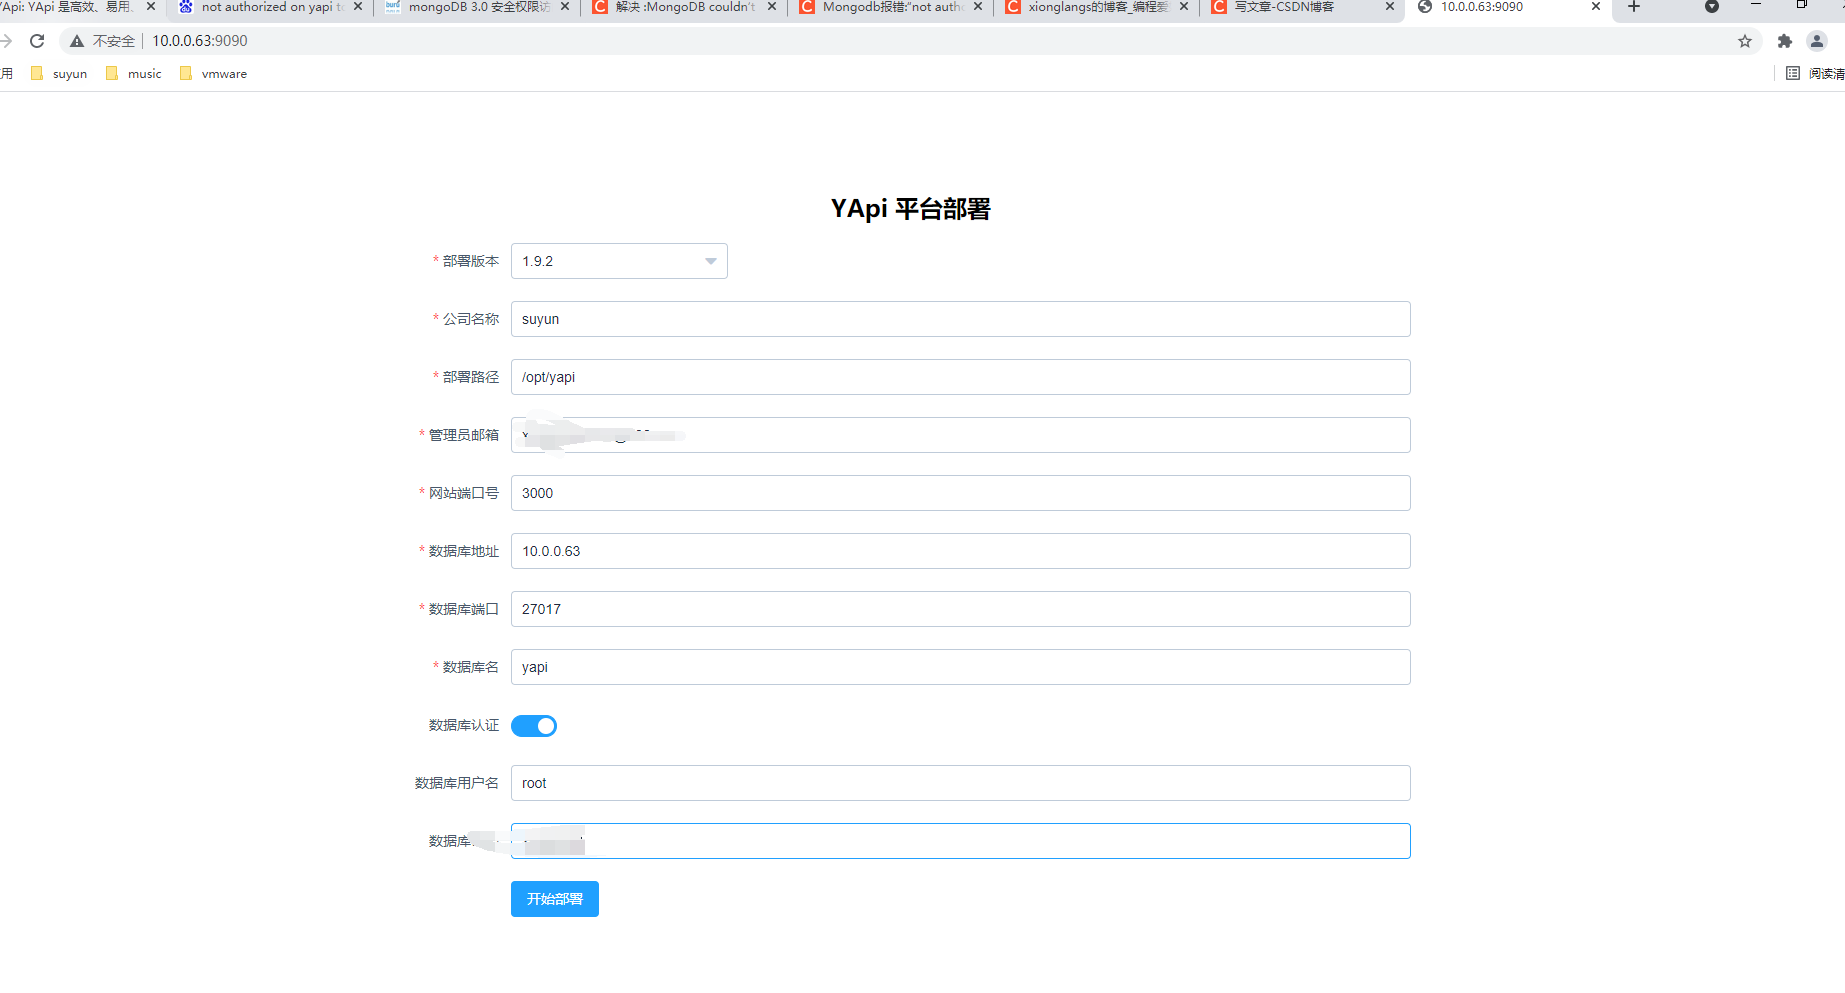Focus the 管理员邮箱 input field
1845x993 pixels.
click(x=961, y=435)
